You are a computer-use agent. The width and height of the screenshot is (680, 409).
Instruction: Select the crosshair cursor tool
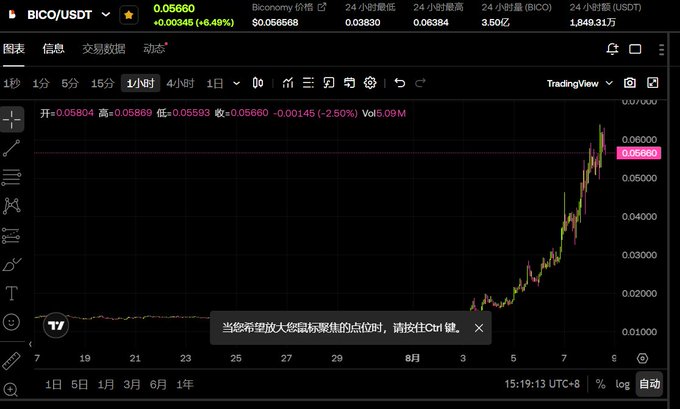(x=12, y=119)
